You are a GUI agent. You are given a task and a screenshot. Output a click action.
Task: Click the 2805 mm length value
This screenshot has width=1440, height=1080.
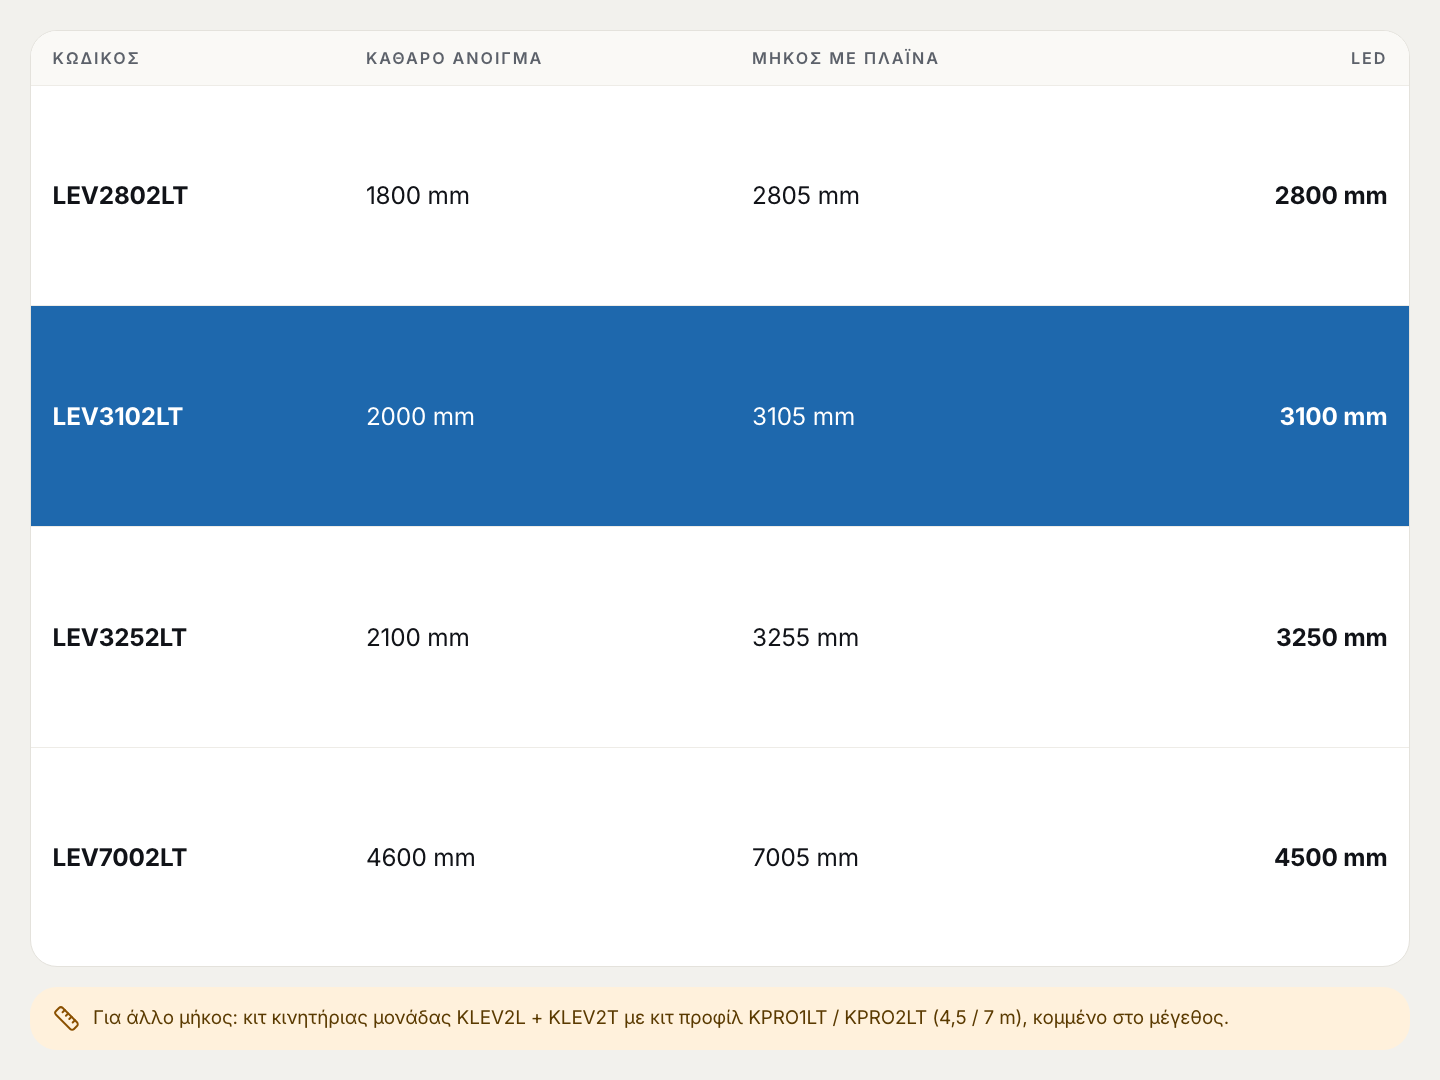[x=806, y=196]
